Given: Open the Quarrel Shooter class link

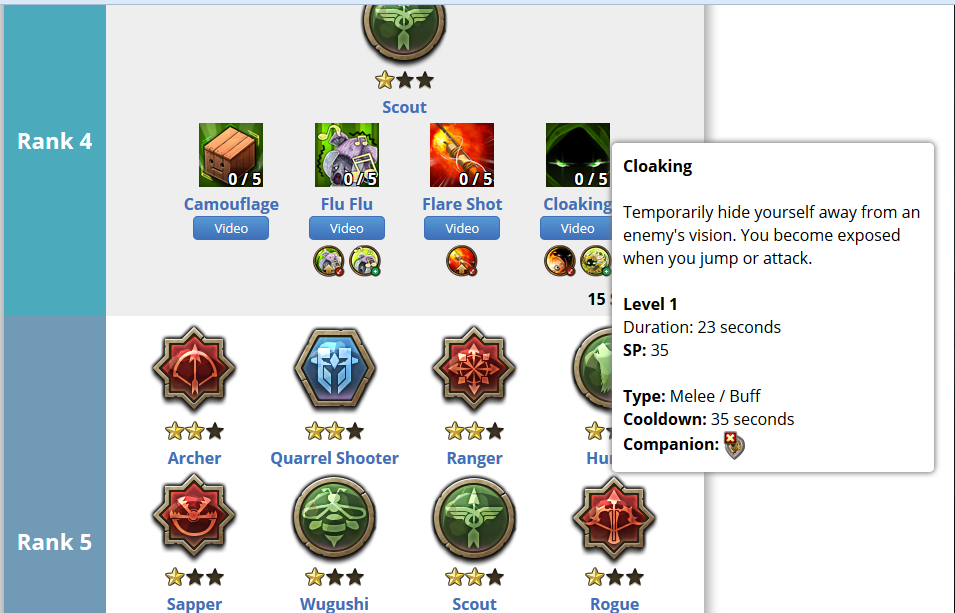Looking at the screenshot, I should (334, 458).
